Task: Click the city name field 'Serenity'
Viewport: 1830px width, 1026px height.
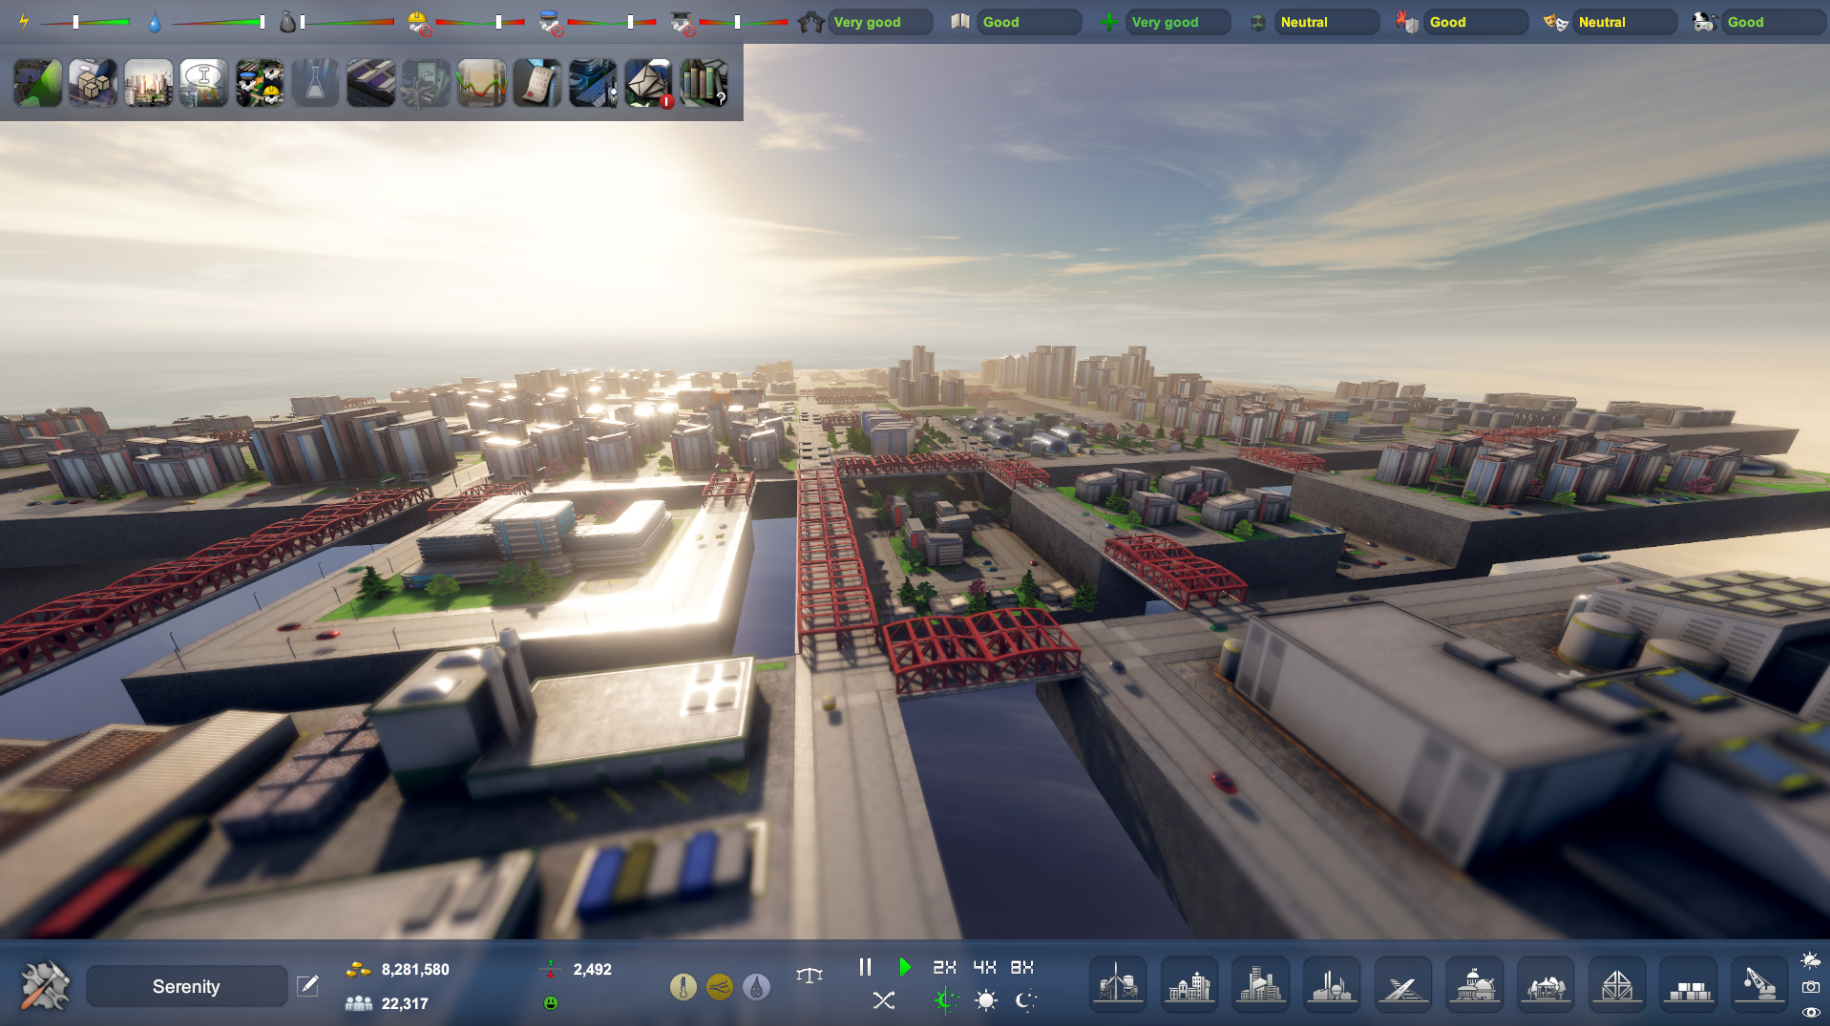Action: 186,986
